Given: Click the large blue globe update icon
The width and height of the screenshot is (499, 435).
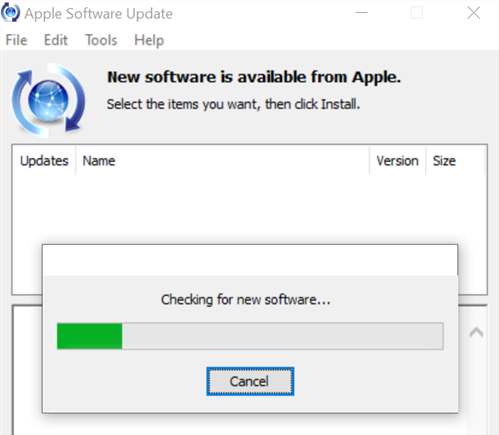Looking at the screenshot, I should [x=48, y=100].
